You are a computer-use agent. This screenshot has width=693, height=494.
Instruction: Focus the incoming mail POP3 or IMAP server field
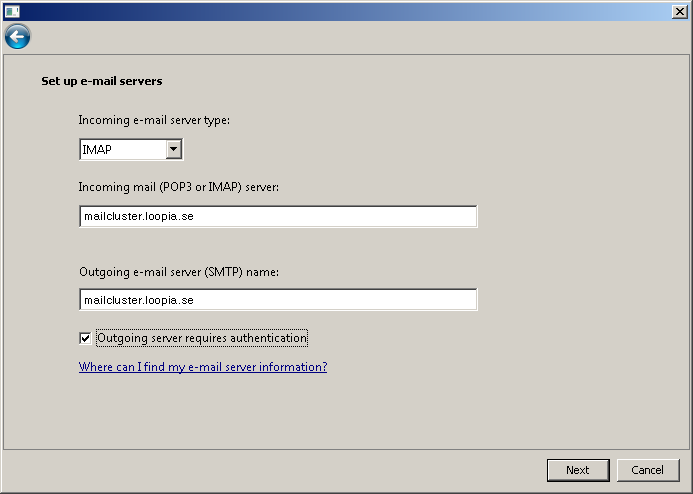click(x=278, y=217)
